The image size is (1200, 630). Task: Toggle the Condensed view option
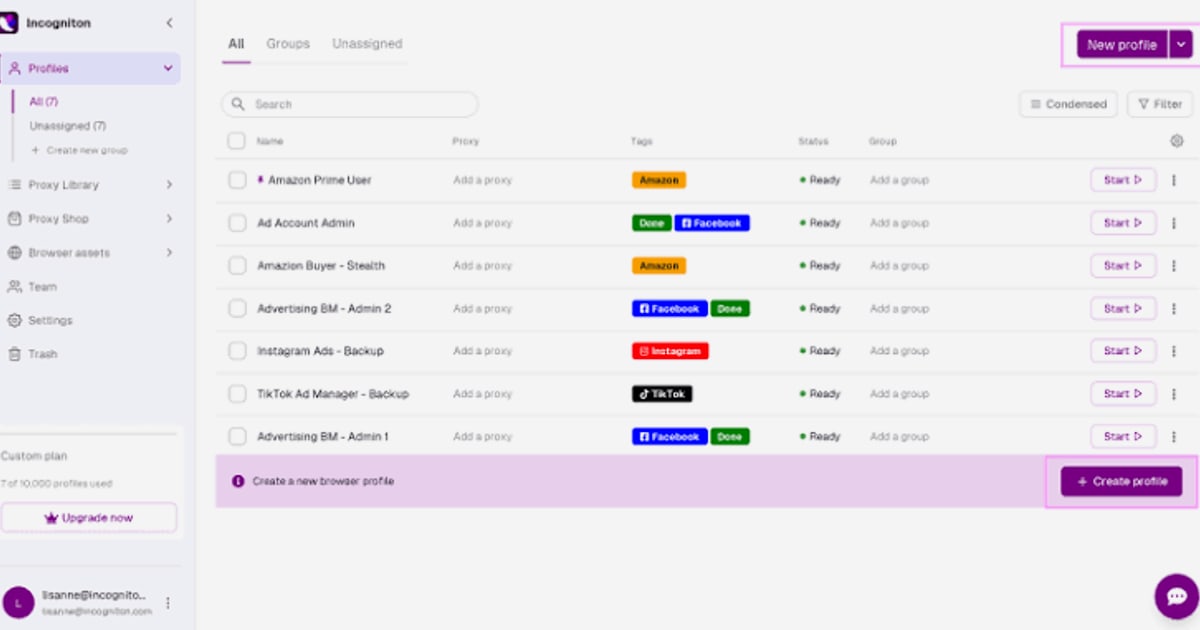pos(1068,104)
